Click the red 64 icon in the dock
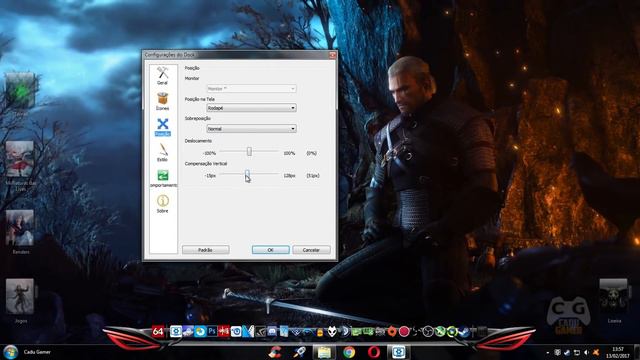The height and width of the screenshot is (360, 640). pyautogui.click(x=158, y=332)
